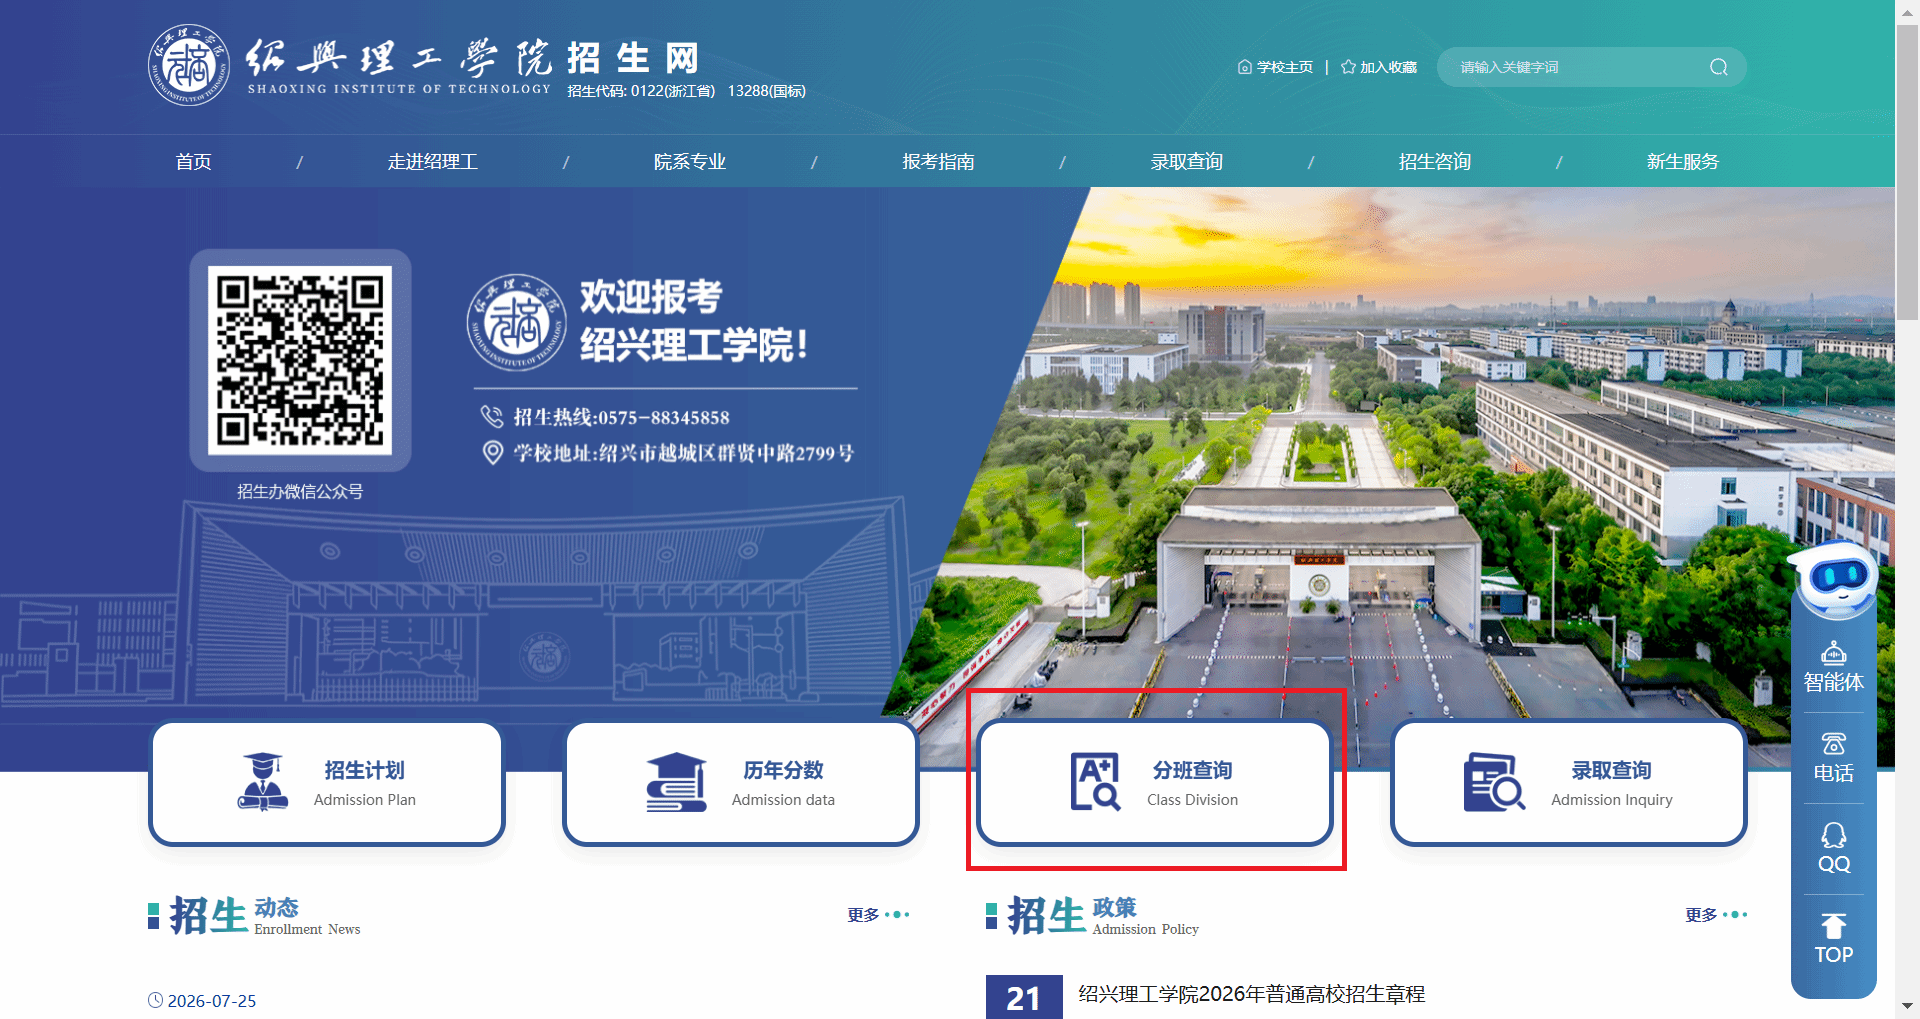Open the 电话 phone sidebar button

(x=1833, y=758)
